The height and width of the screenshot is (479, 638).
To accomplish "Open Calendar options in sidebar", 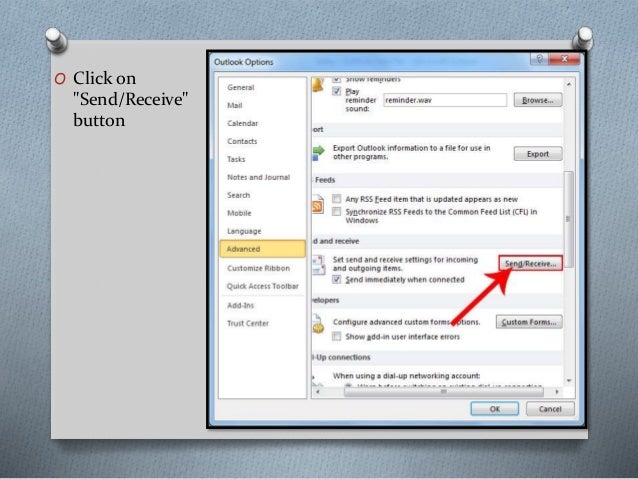I will pyautogui.click(x=243, y=123).
